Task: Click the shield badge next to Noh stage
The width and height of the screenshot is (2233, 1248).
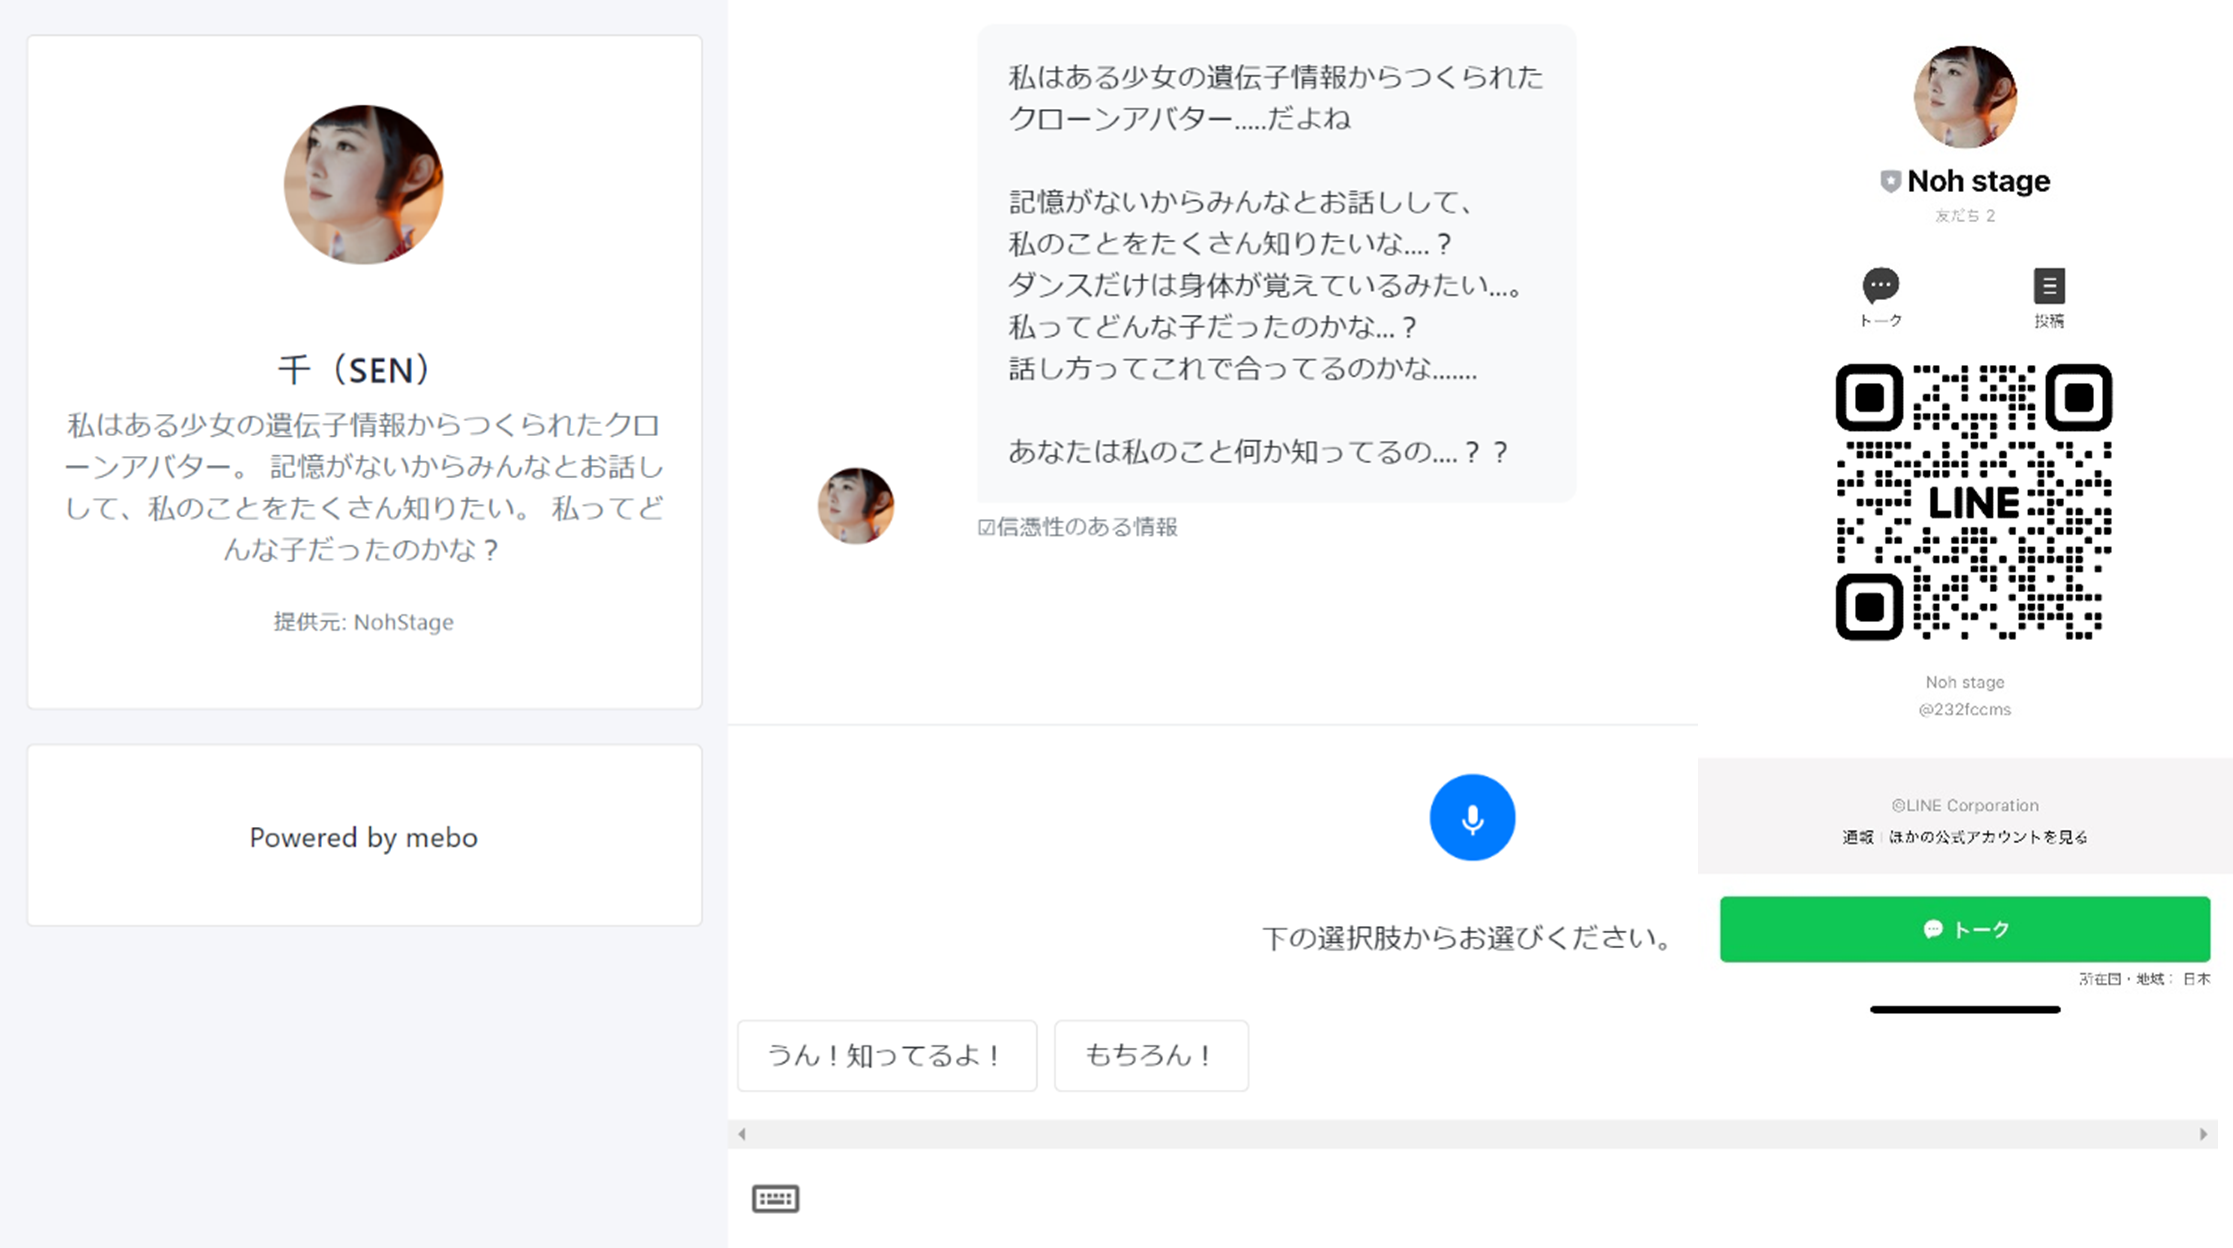Action: point(1889,181)
